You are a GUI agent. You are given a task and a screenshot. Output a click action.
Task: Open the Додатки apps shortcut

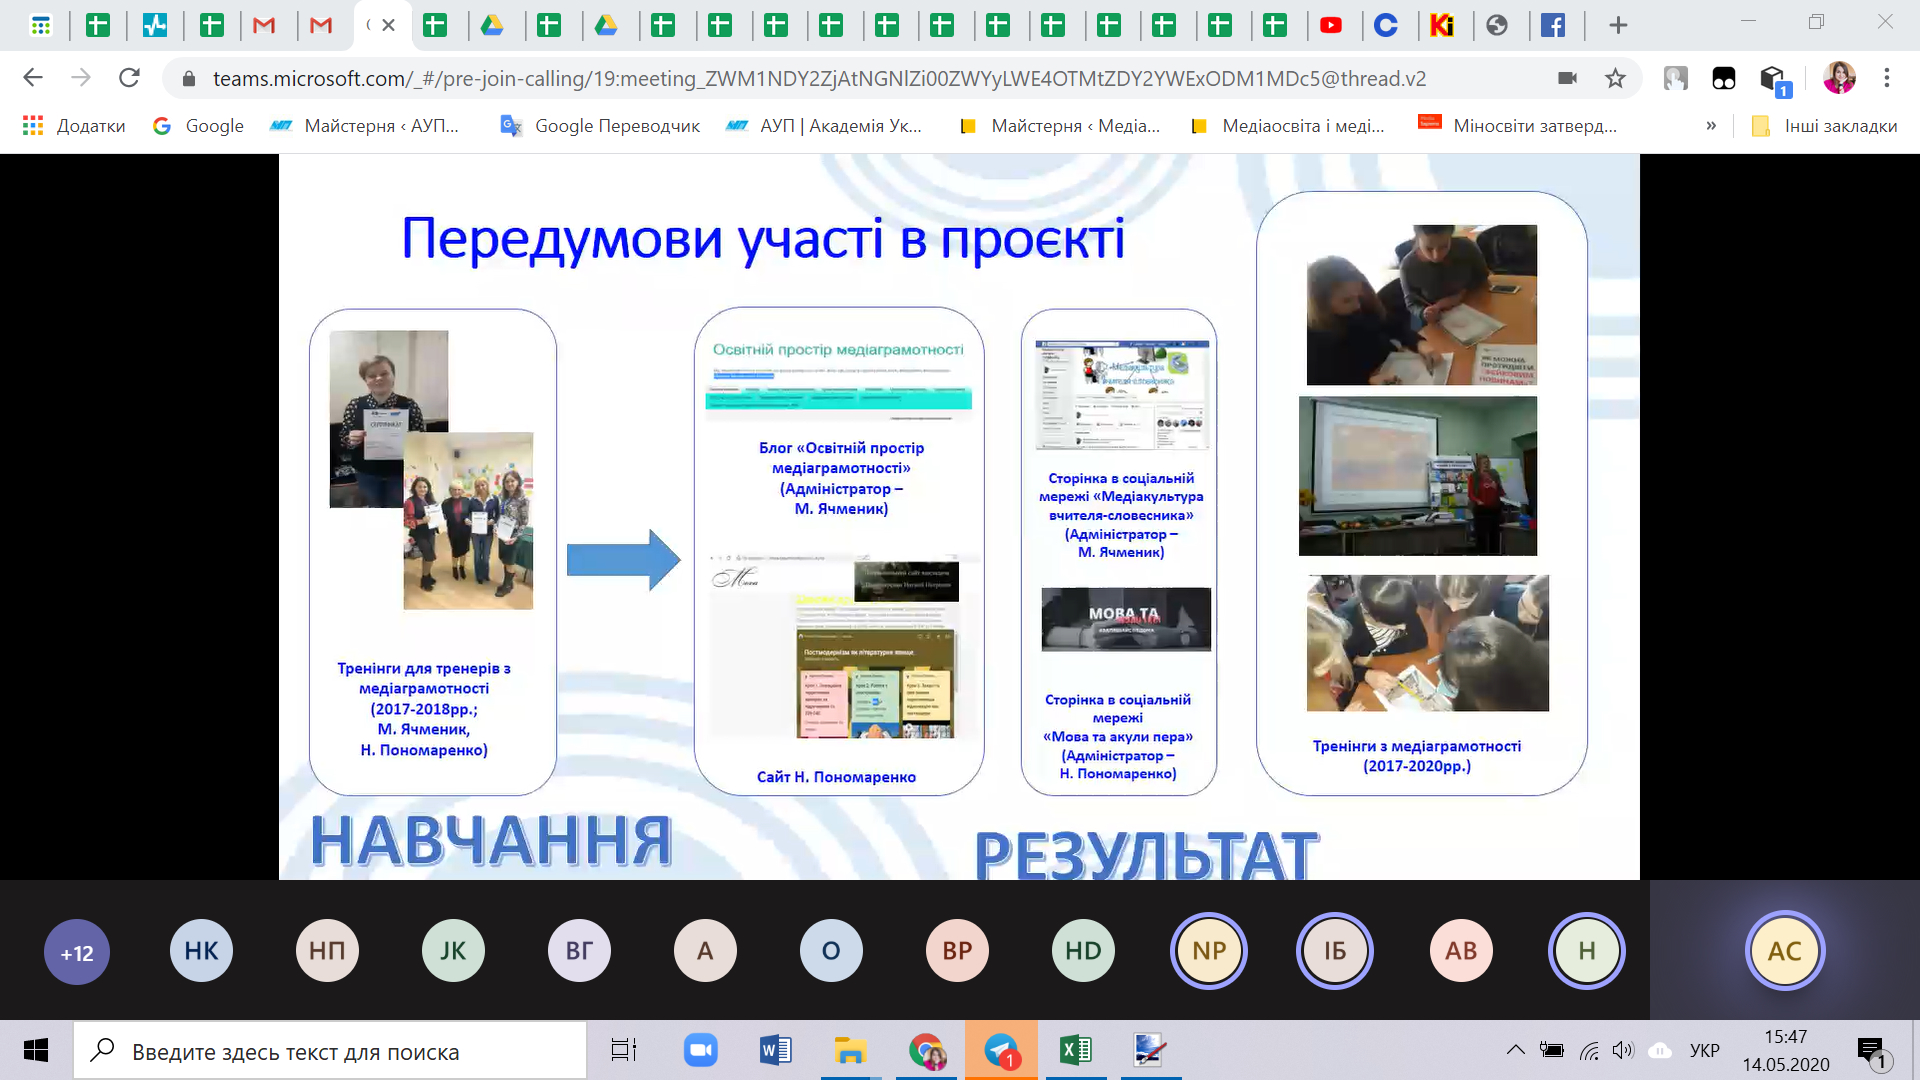75,125
